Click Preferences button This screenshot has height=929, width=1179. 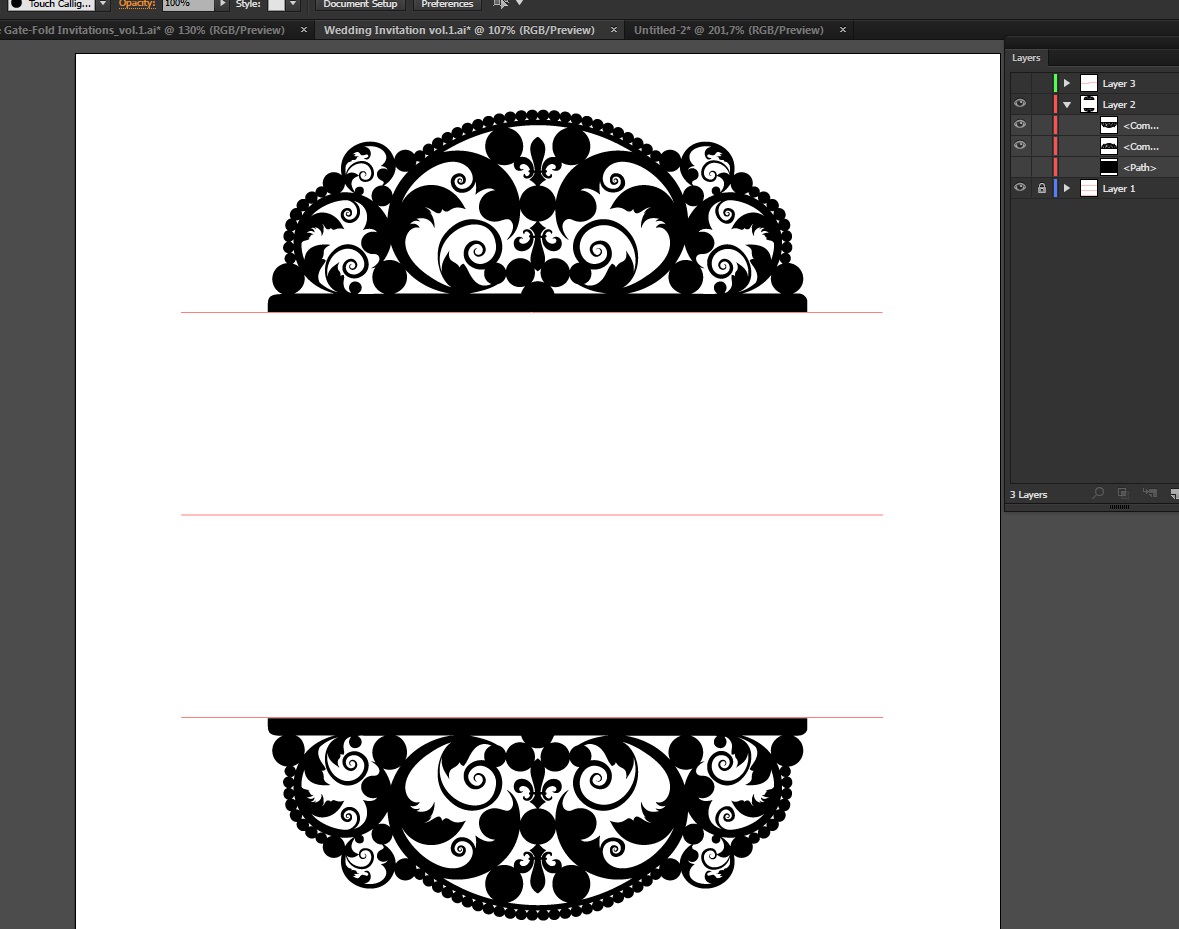tap(447, 4)
